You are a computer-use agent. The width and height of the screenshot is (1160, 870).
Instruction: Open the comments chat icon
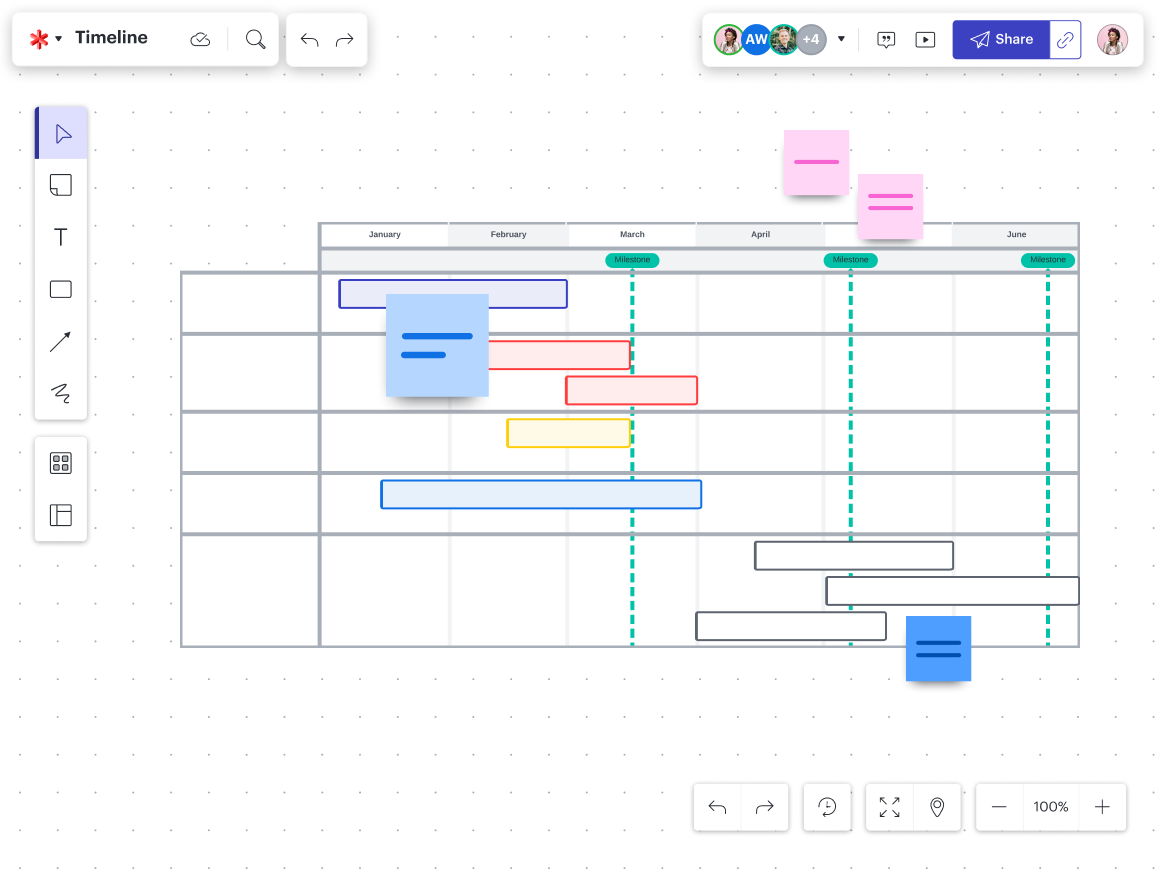point(886,40)
